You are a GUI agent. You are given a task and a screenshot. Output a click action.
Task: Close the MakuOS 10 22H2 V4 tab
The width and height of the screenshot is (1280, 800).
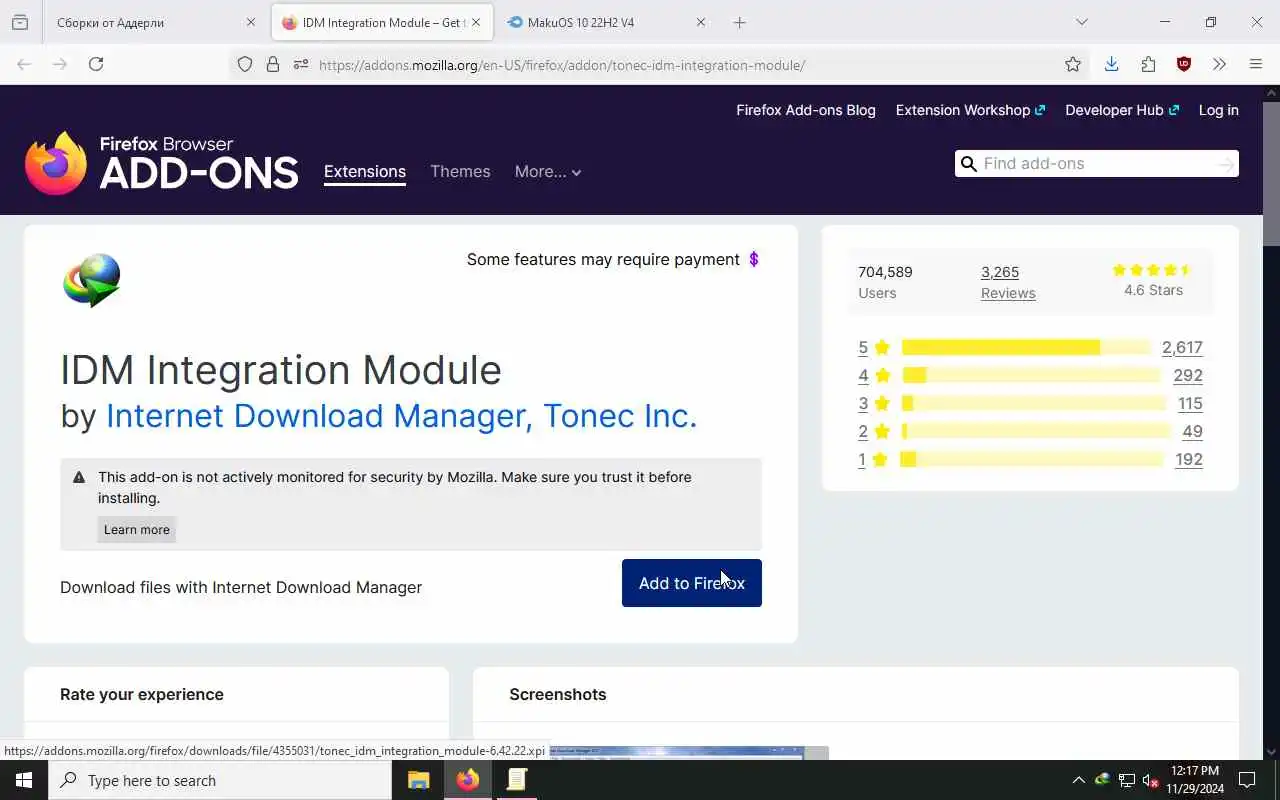(700, 22)
